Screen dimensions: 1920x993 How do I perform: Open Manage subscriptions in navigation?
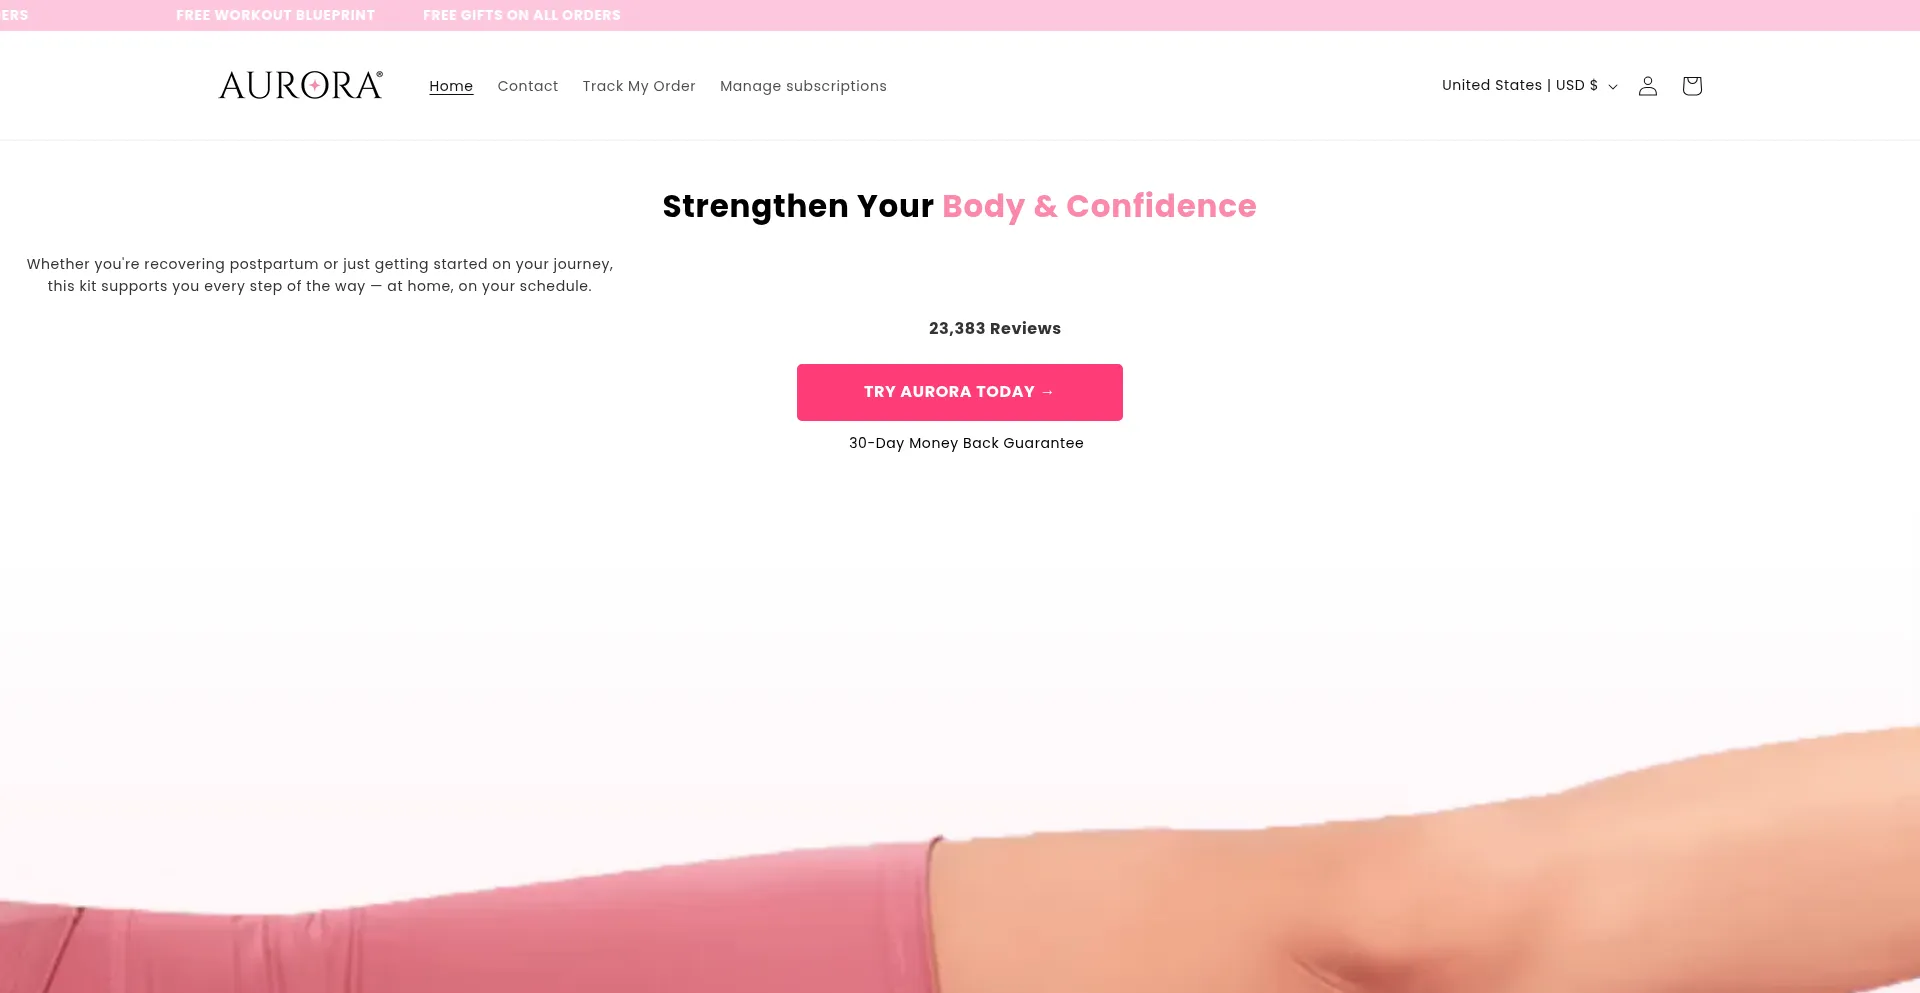(x=803, y=86)
